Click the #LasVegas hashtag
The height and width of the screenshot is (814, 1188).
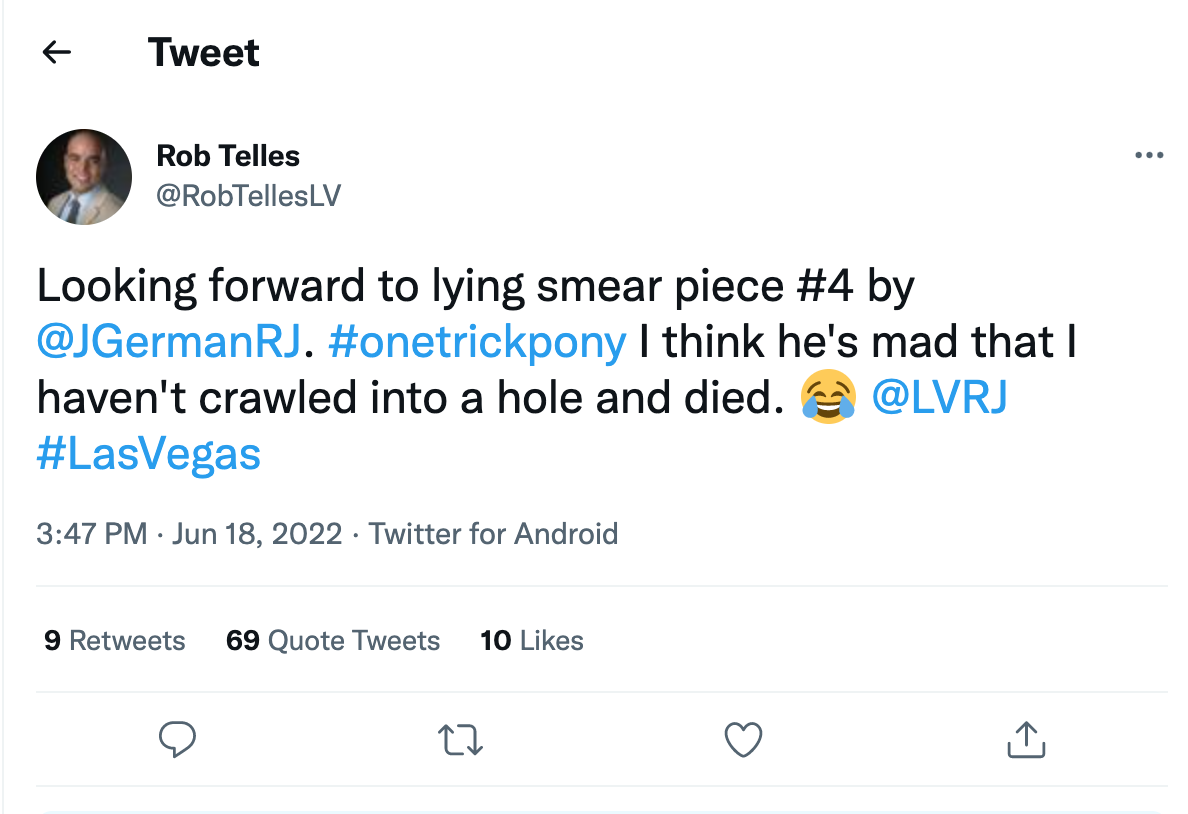click(149, 454)
